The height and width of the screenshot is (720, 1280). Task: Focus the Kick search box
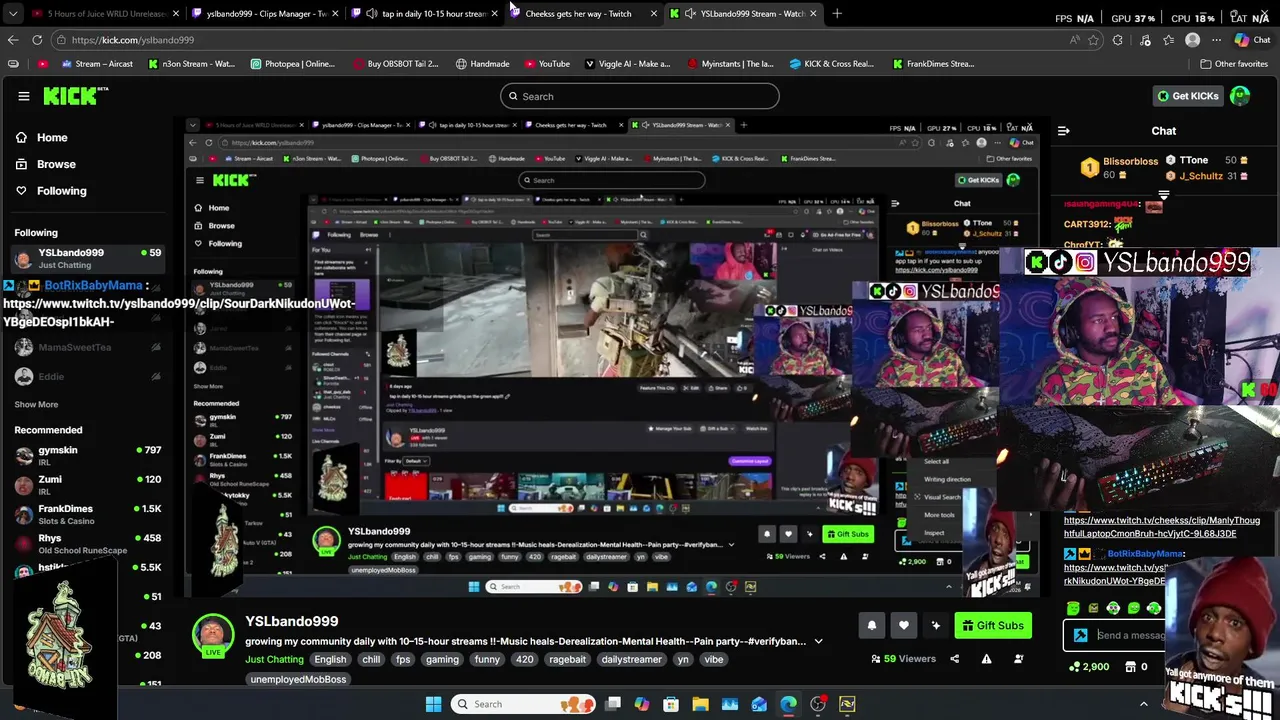click(640, 96)
